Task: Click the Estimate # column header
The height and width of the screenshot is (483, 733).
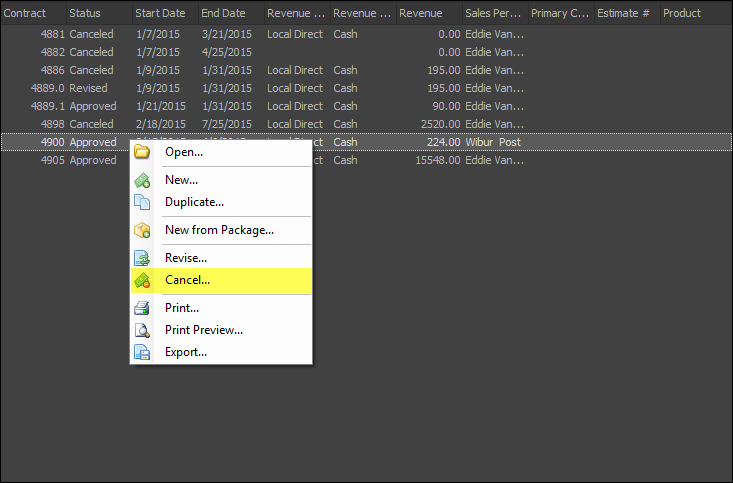Action: (x=626, y=13)
